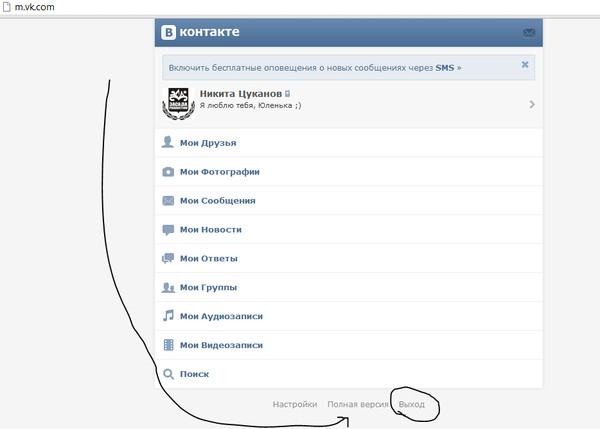Image resolution: width=600 pixels, height=429 pixels.
Task: Click the camera icon of Мои Фотографии
Action: tap(168, 172)
